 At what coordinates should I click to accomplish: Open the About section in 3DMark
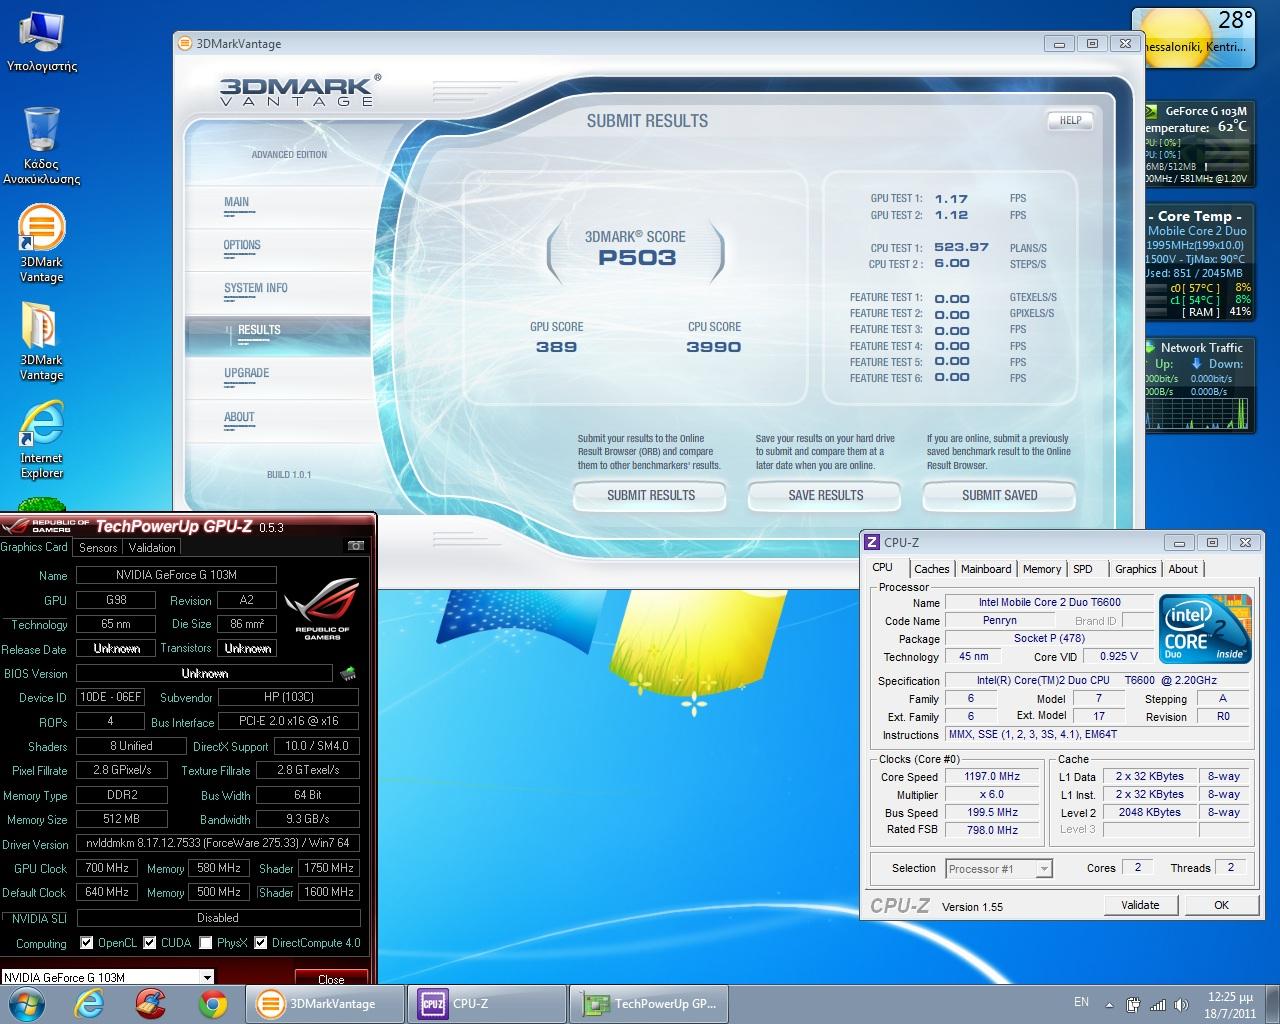pyautogui.click(x=239, y=417)
